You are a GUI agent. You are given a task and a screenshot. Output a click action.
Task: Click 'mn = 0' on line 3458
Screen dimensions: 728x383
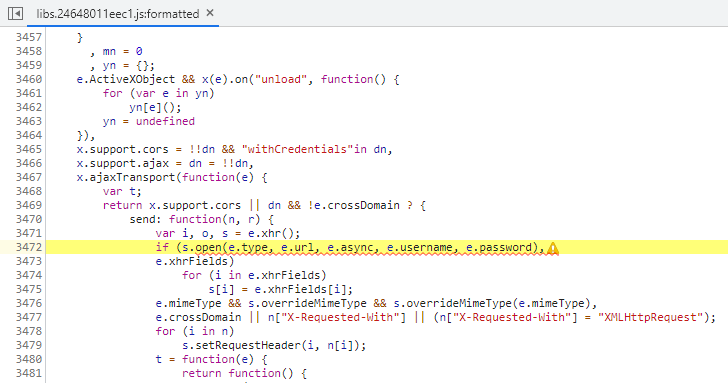[x=123, y=51]
